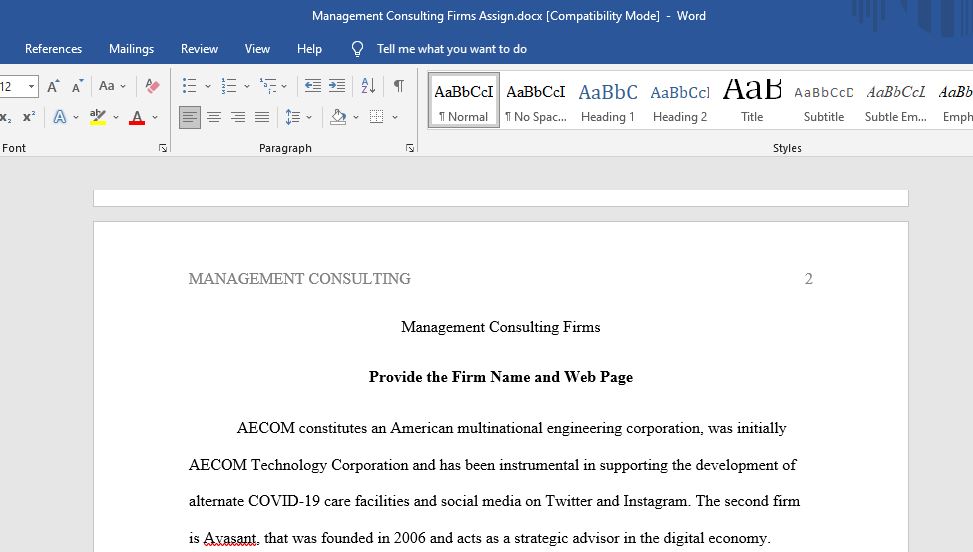
Task: Align text right
Action: [238, 117]
